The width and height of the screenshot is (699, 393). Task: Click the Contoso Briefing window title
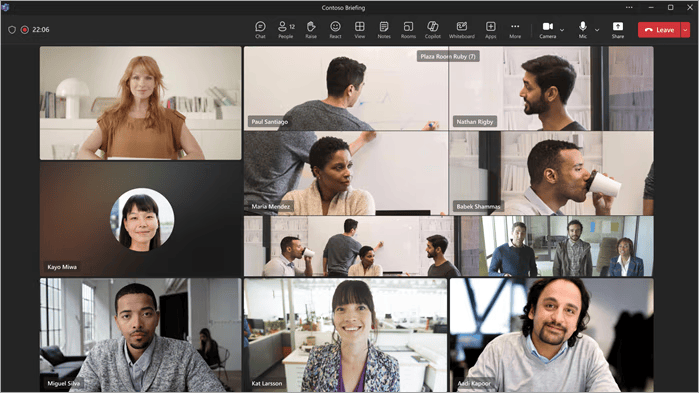343,8
